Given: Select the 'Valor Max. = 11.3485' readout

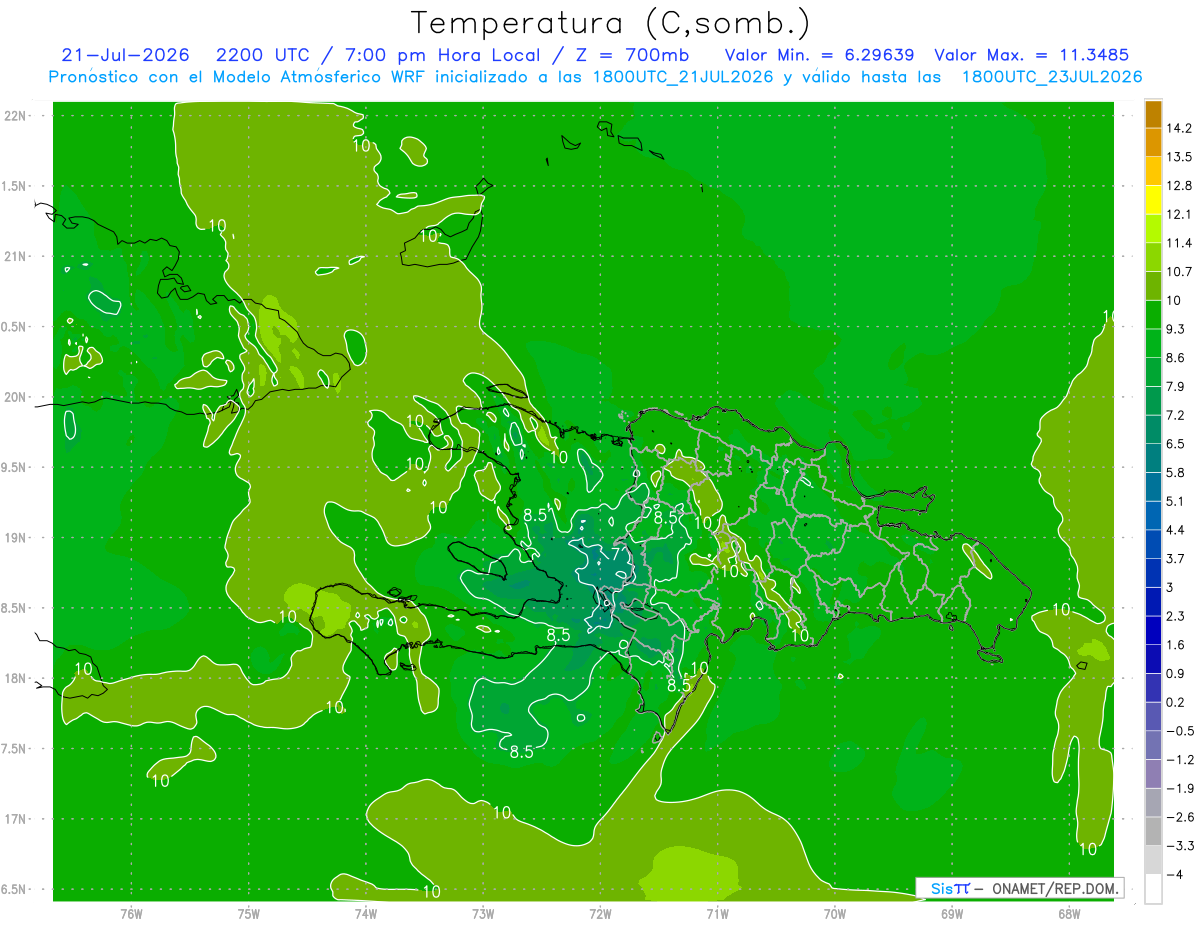Looking at the screenshot, I should pos(1031,55).
